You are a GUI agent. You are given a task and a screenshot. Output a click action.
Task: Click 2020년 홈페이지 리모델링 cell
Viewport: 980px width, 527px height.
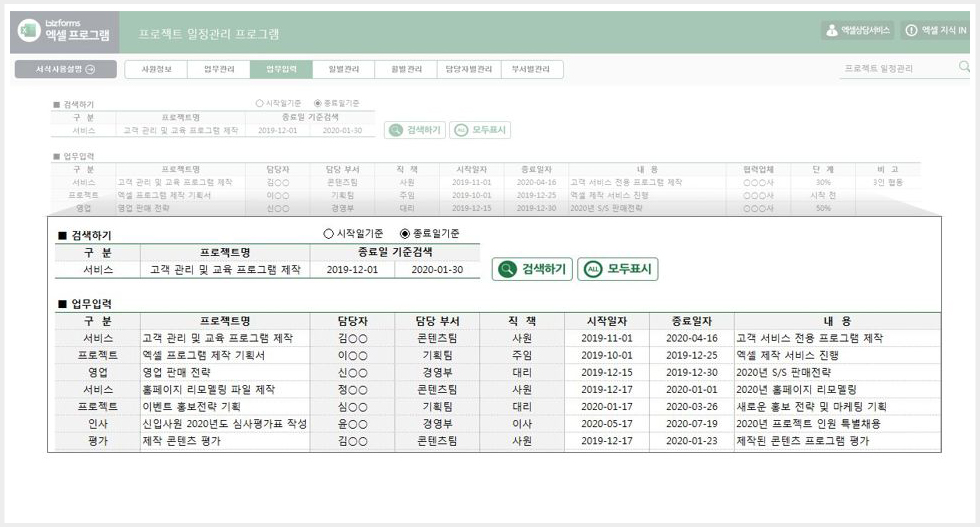pyautogui.click(x=838, y=389)
